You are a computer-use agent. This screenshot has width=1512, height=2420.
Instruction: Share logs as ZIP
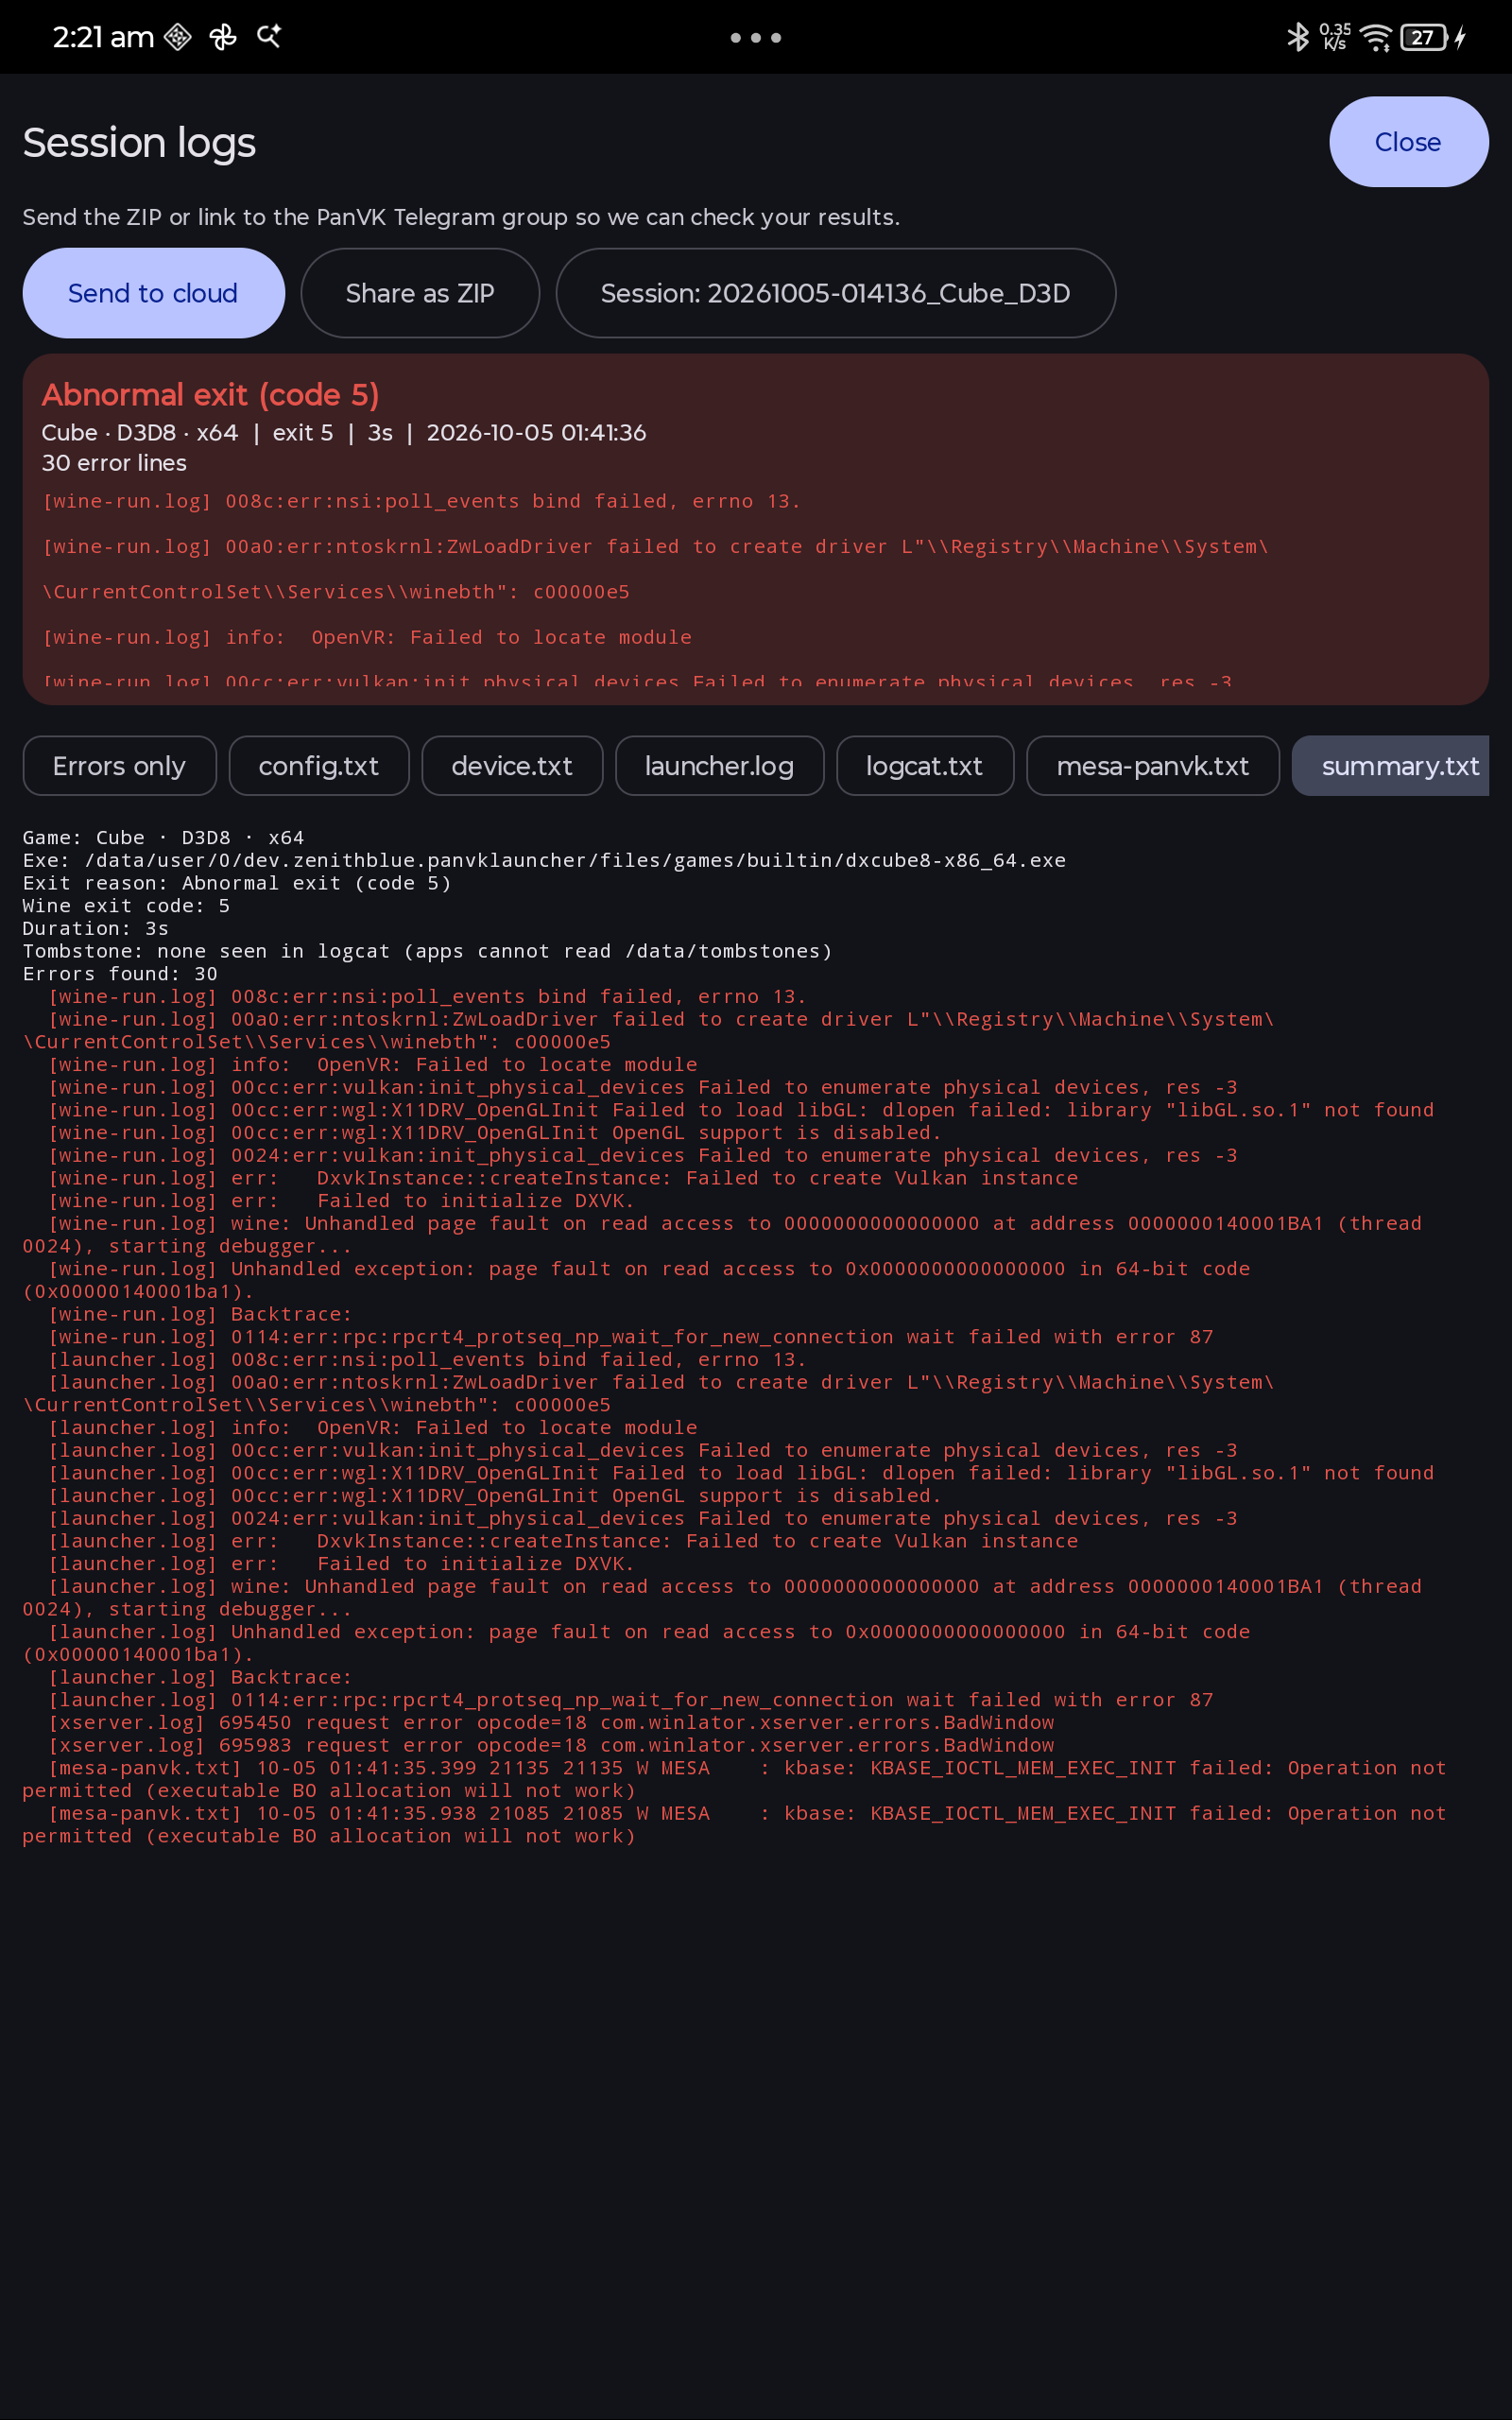click(420, 293)
